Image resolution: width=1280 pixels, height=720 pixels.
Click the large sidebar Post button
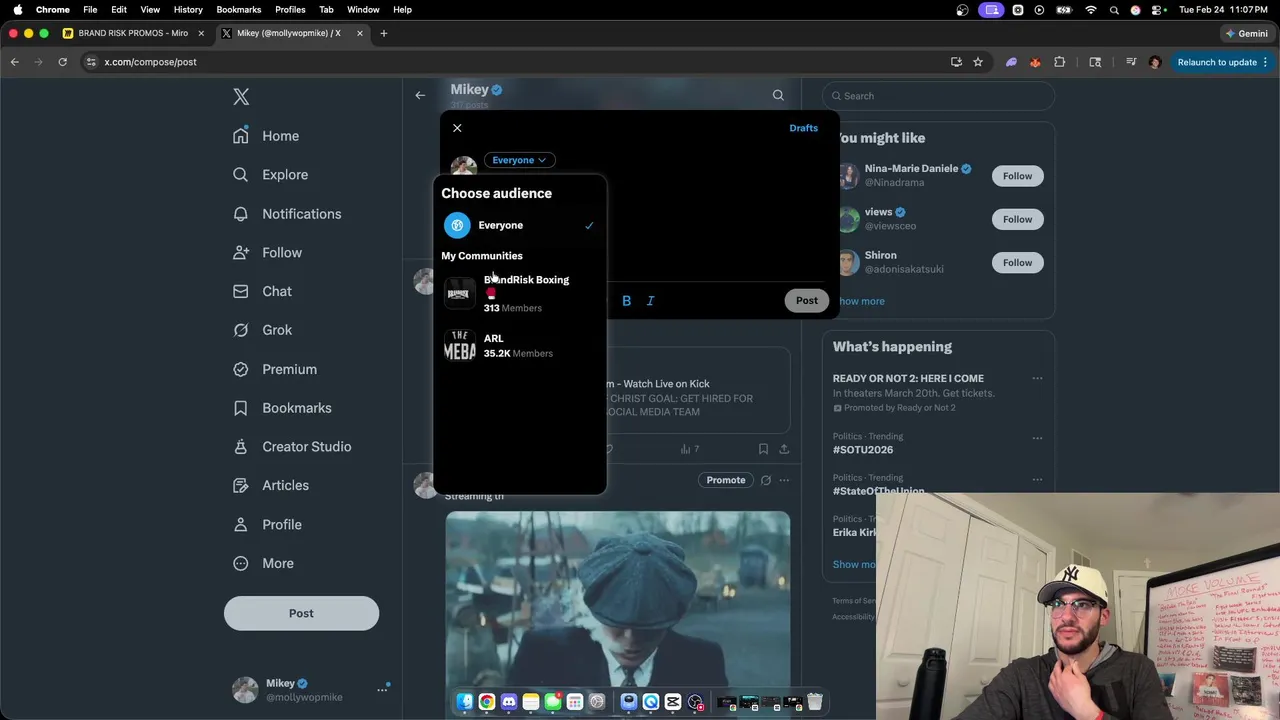tap(301, 613)
